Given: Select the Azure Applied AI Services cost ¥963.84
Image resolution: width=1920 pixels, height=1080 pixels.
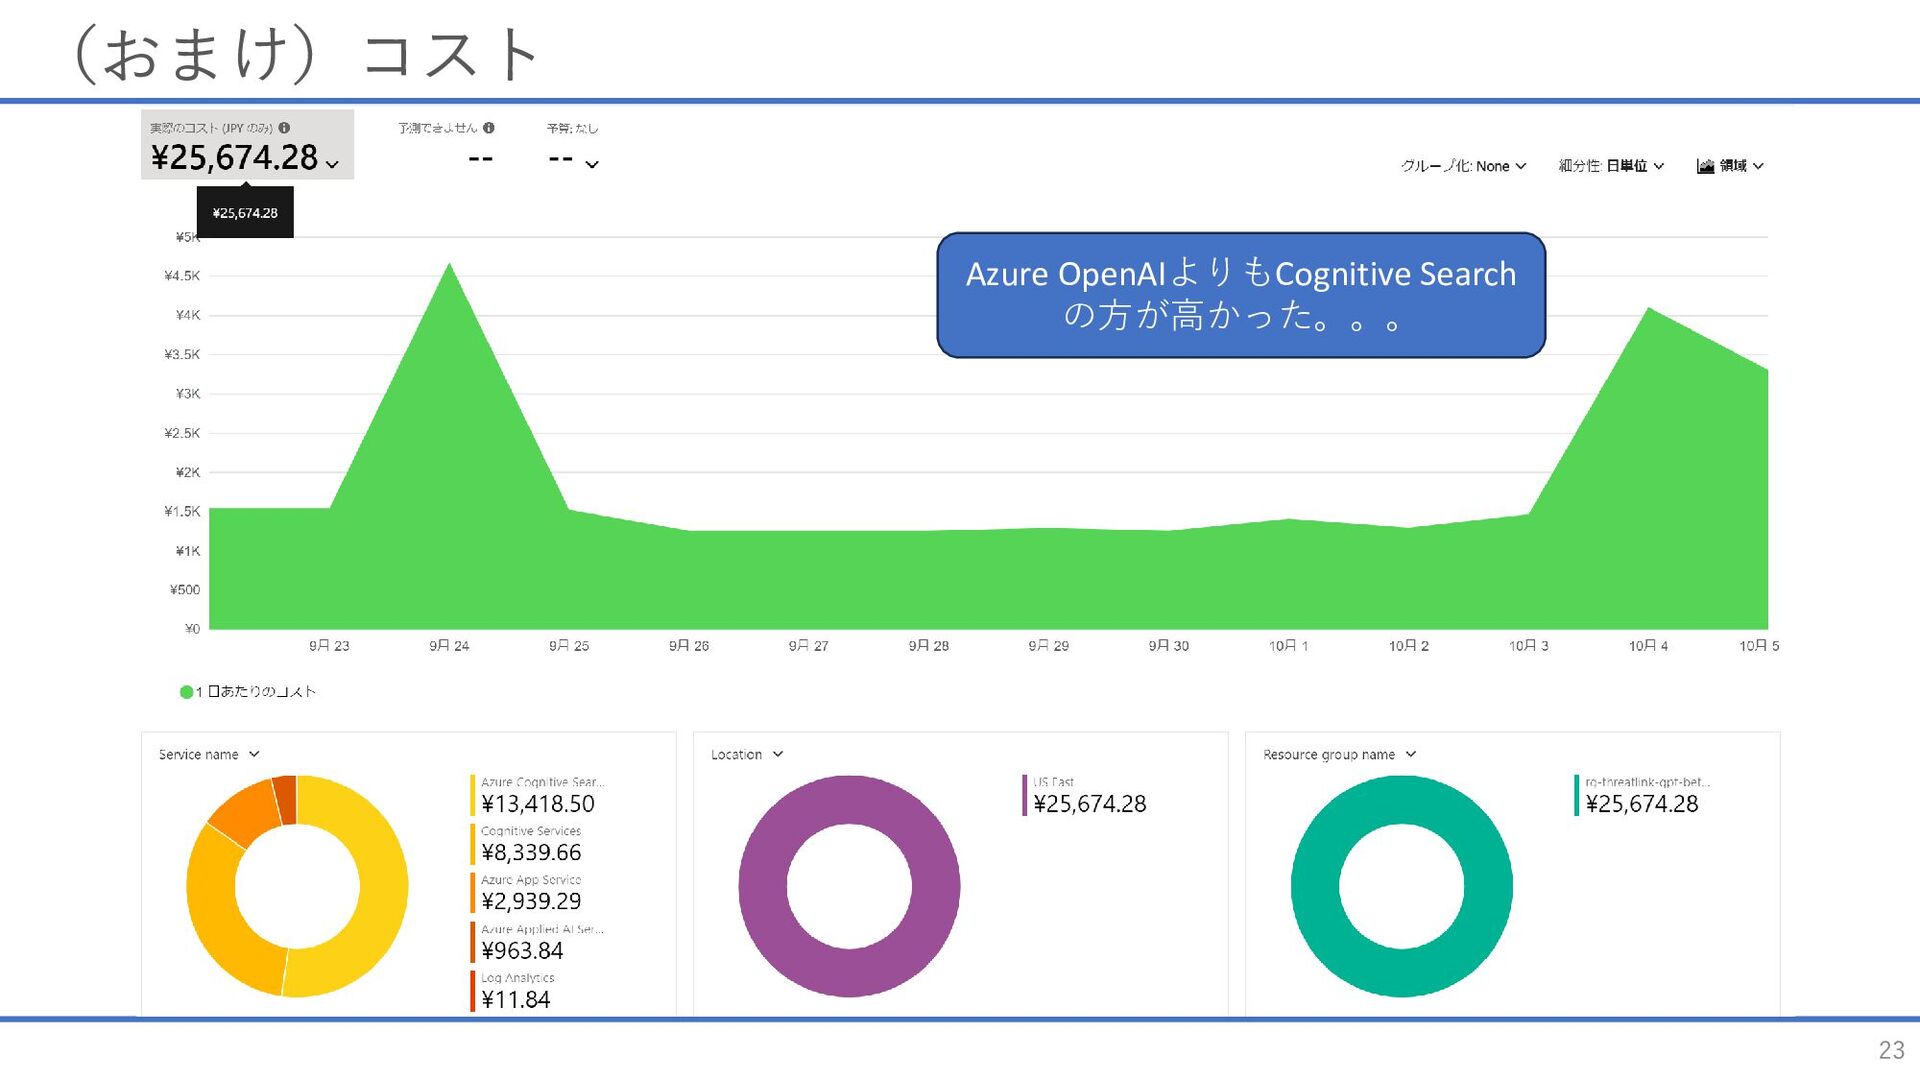Looking at the screenshot, I should pos(522,951).
